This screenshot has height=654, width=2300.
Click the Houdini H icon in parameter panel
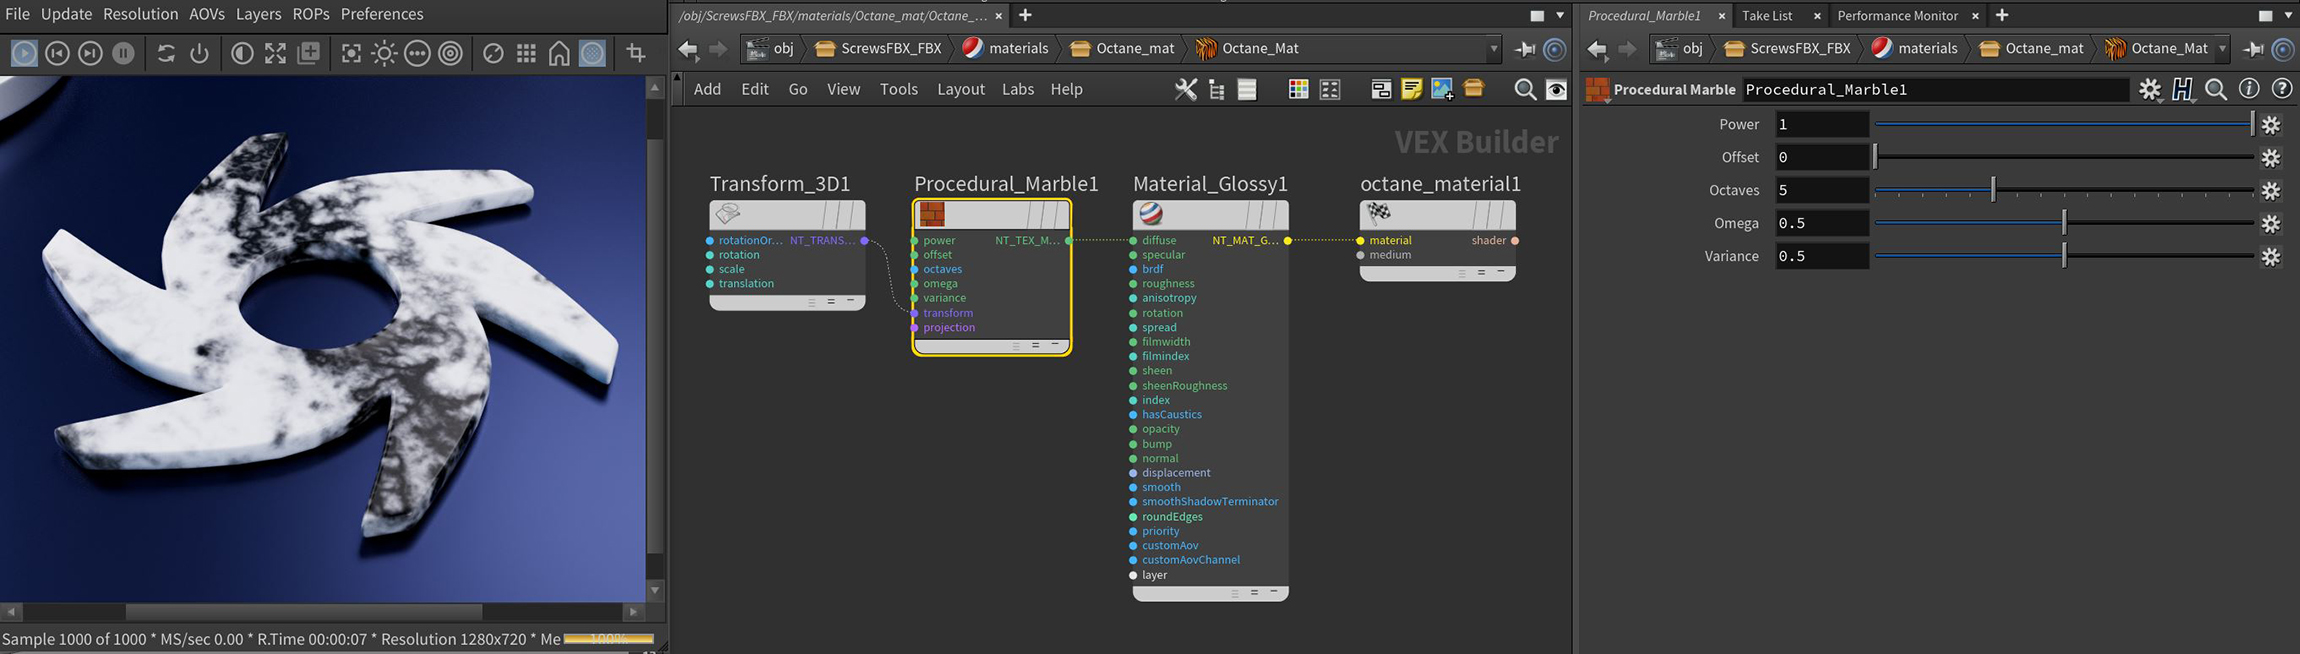tap(2182, 89)
